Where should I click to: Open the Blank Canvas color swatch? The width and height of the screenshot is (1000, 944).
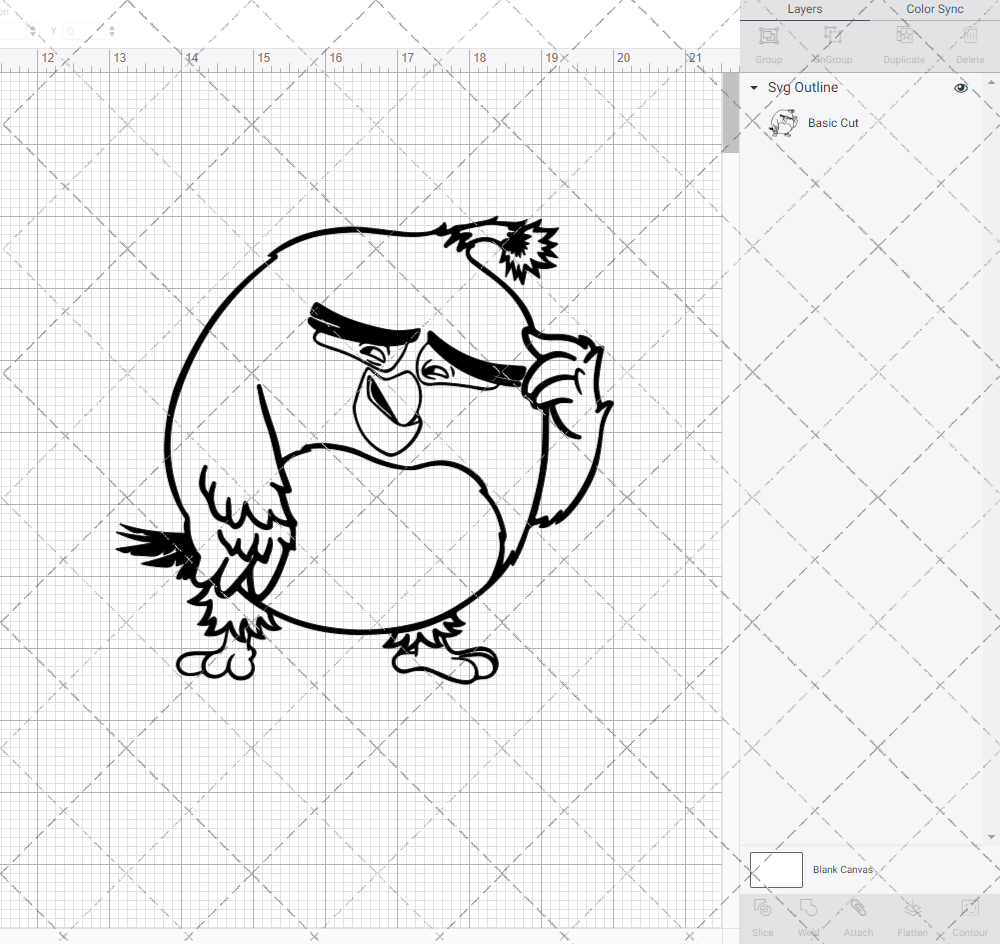pyautogui.click(x=776, y=870)
